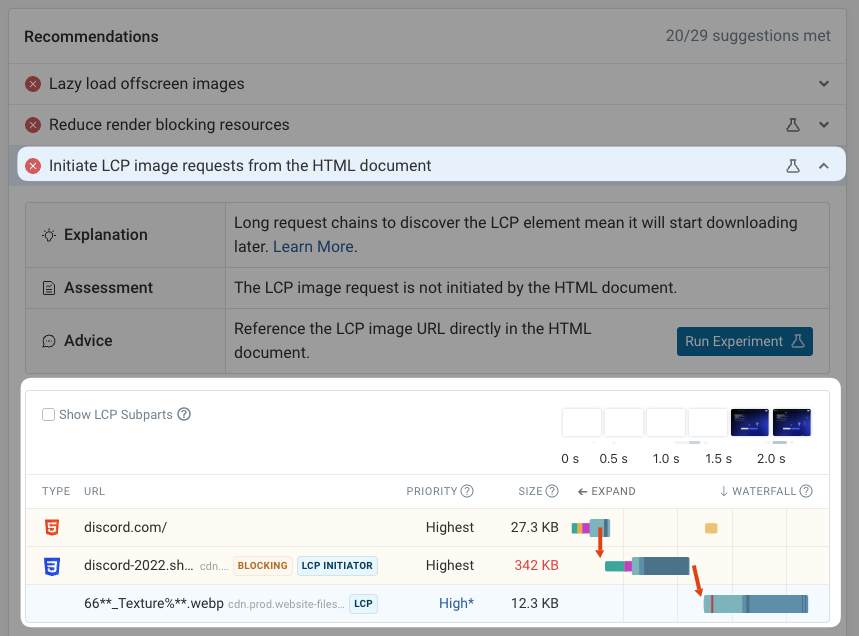This screenshot has width=859, height=636.
Task: Select the LCP INITIATOR badge
Action: pyautogui.click(x=338, y=566)
